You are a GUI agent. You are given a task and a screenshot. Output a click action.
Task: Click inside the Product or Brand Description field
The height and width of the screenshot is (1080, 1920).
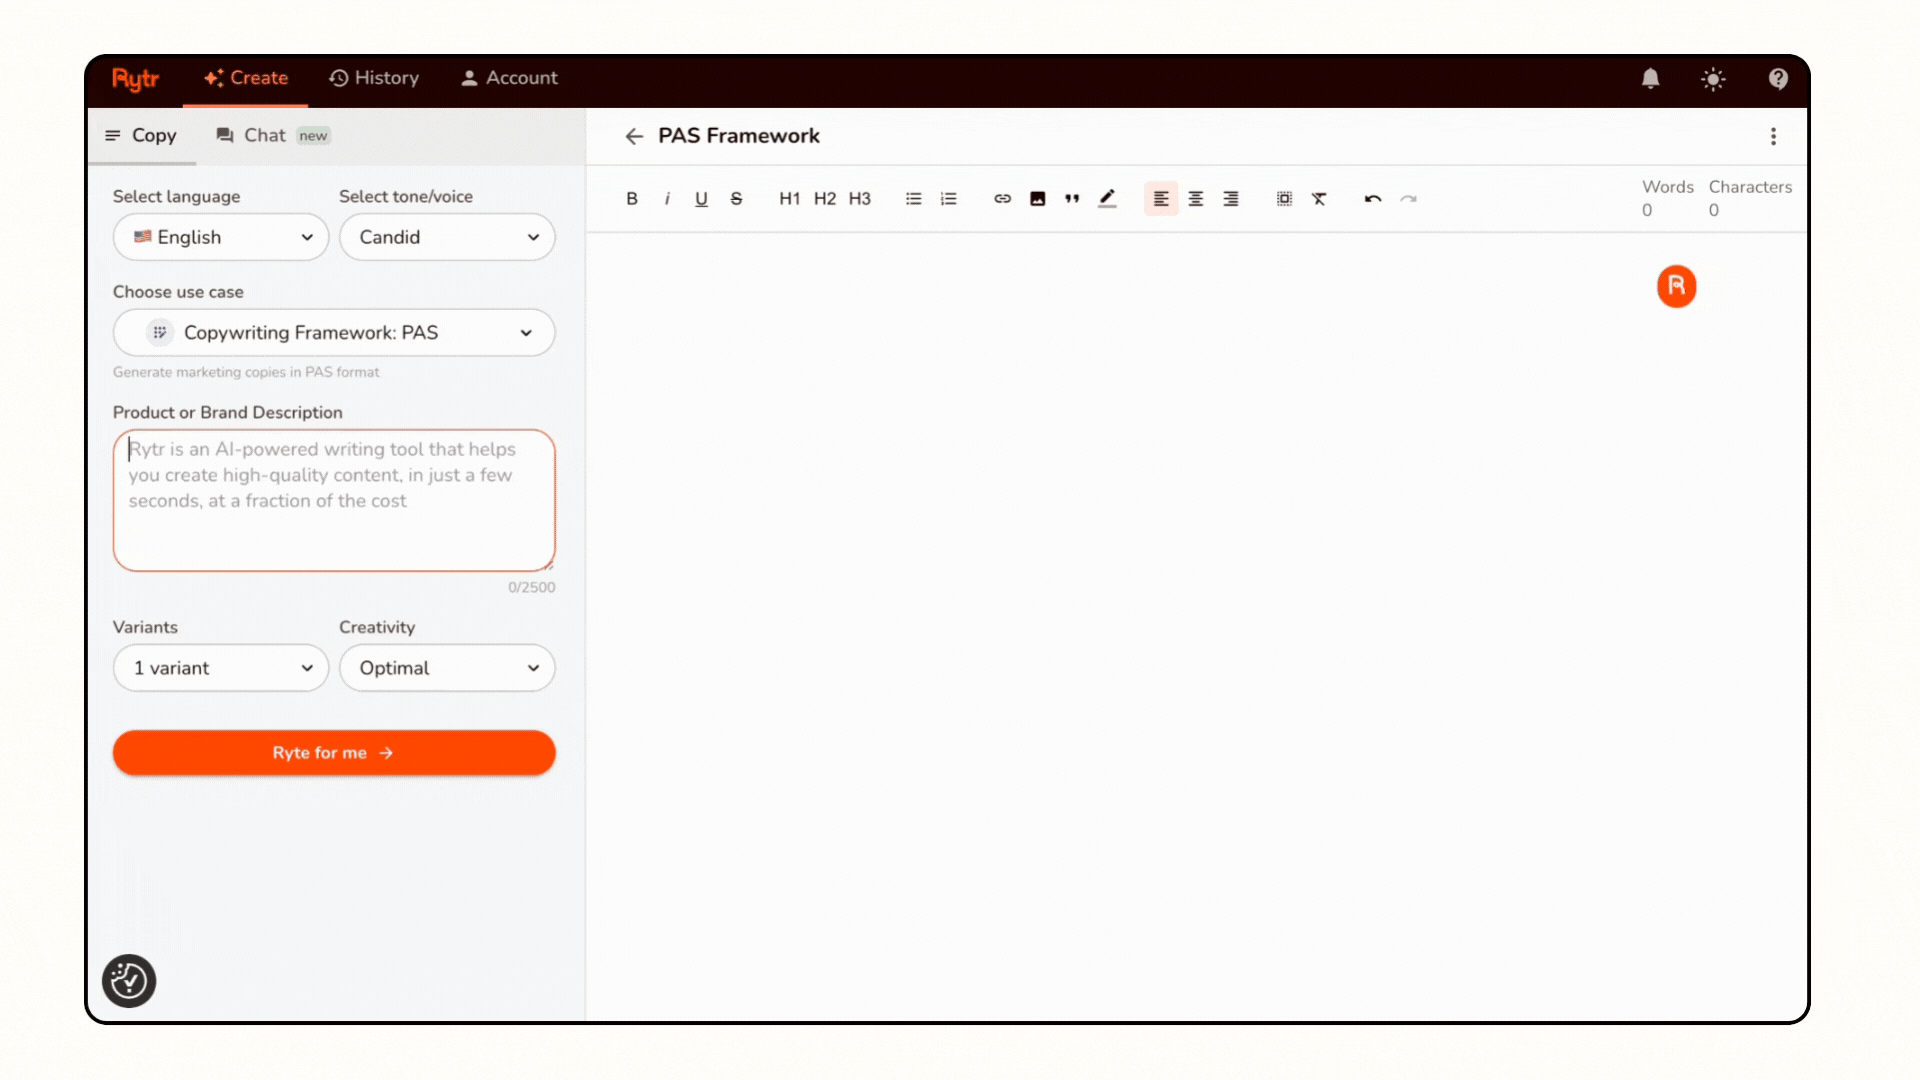point(334,500)
